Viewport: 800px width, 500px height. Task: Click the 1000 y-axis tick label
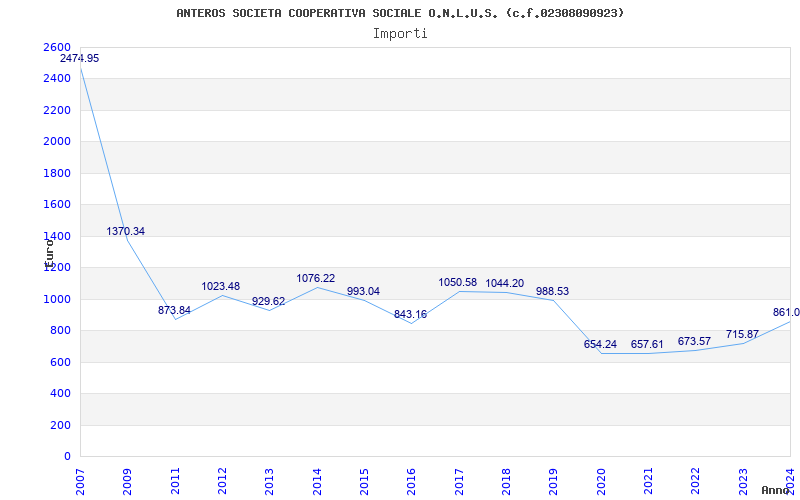coord(57,299)
